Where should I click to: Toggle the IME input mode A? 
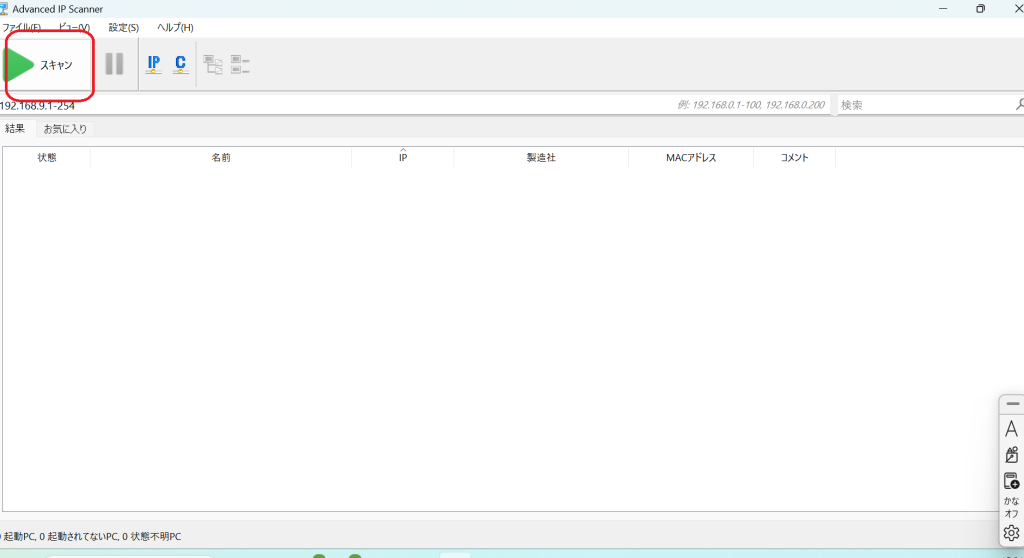(1011, 429)
